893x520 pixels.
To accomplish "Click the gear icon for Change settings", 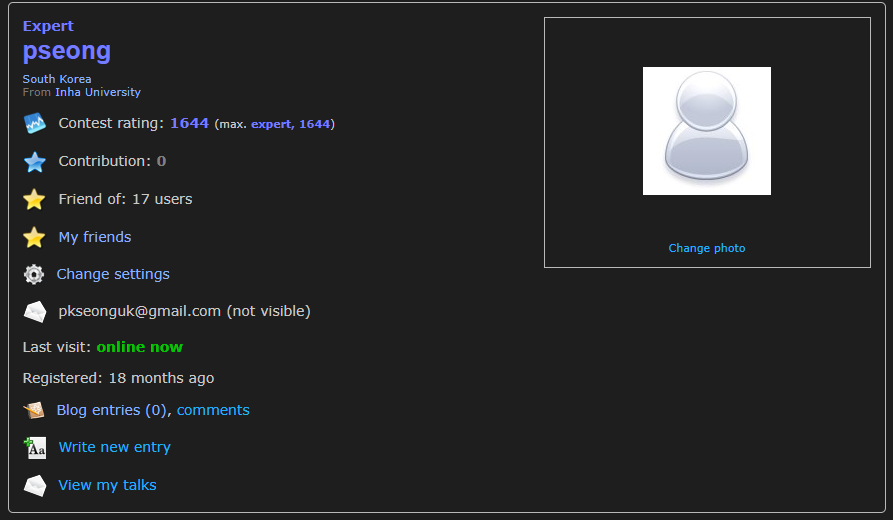I will (x=34, y=275).
